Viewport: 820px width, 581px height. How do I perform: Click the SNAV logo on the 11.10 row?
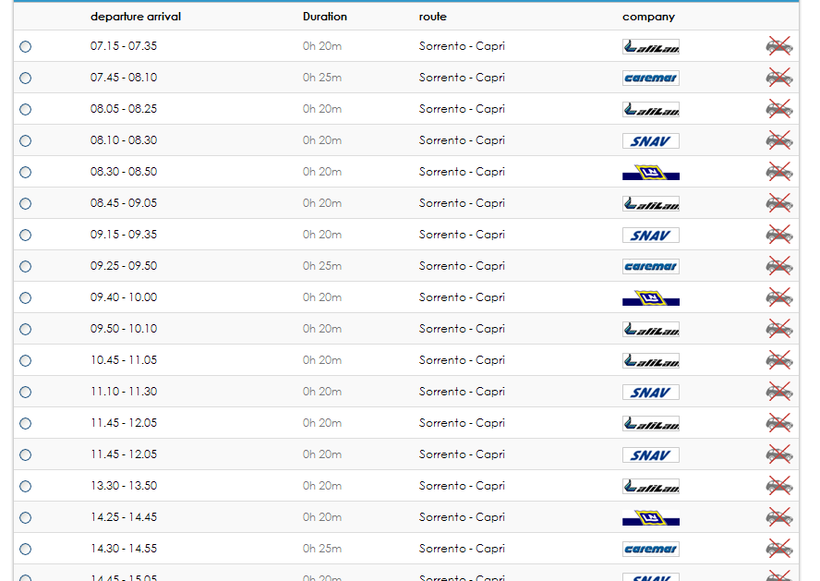pyautogui.click(x=650, y=393)
